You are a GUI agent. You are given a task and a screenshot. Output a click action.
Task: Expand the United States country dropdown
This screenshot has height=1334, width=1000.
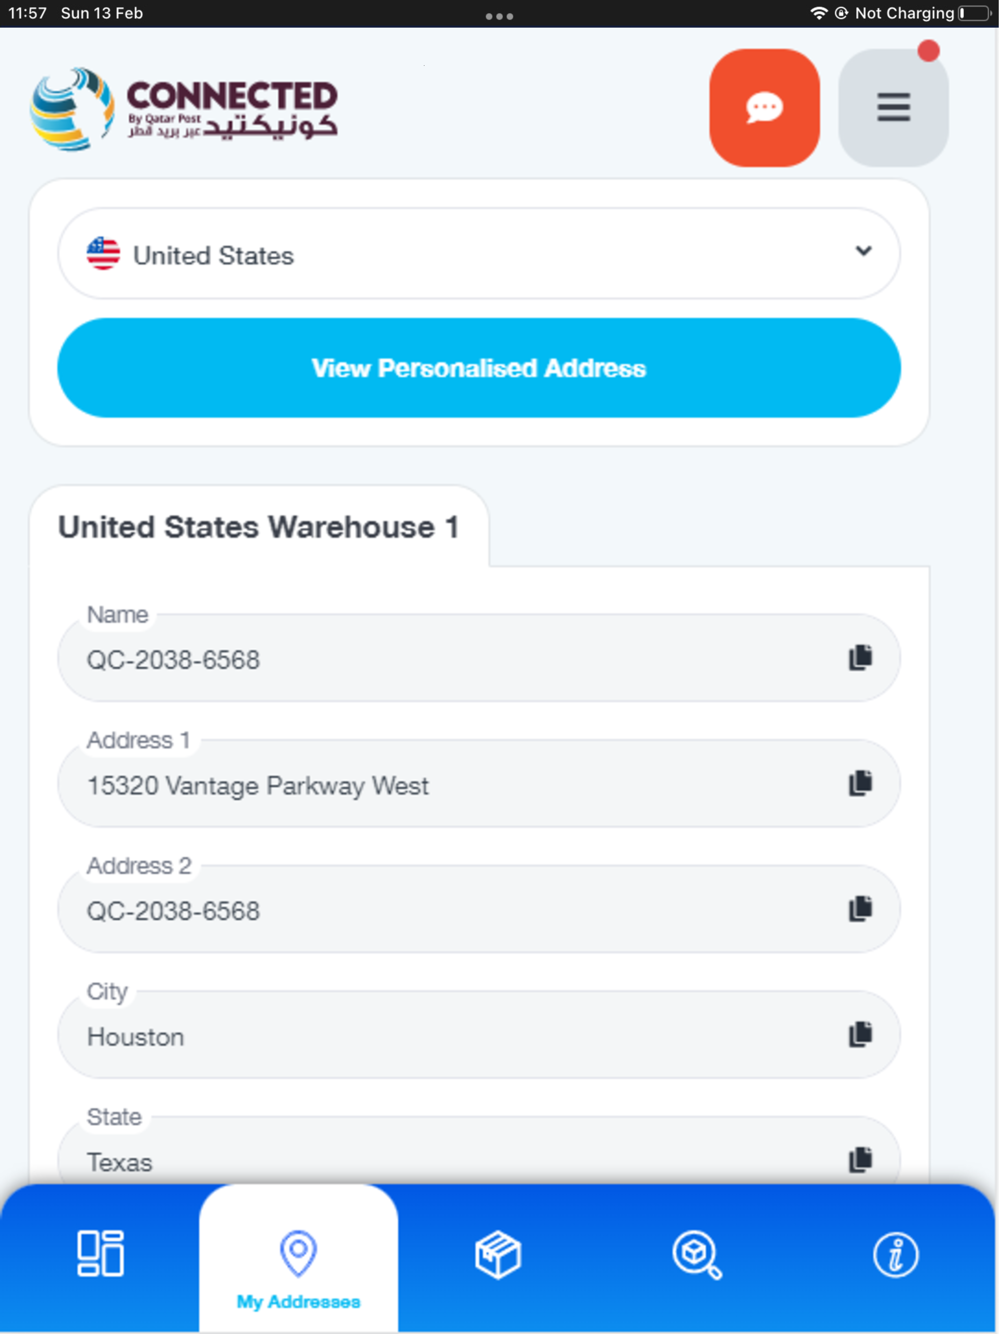478,254
